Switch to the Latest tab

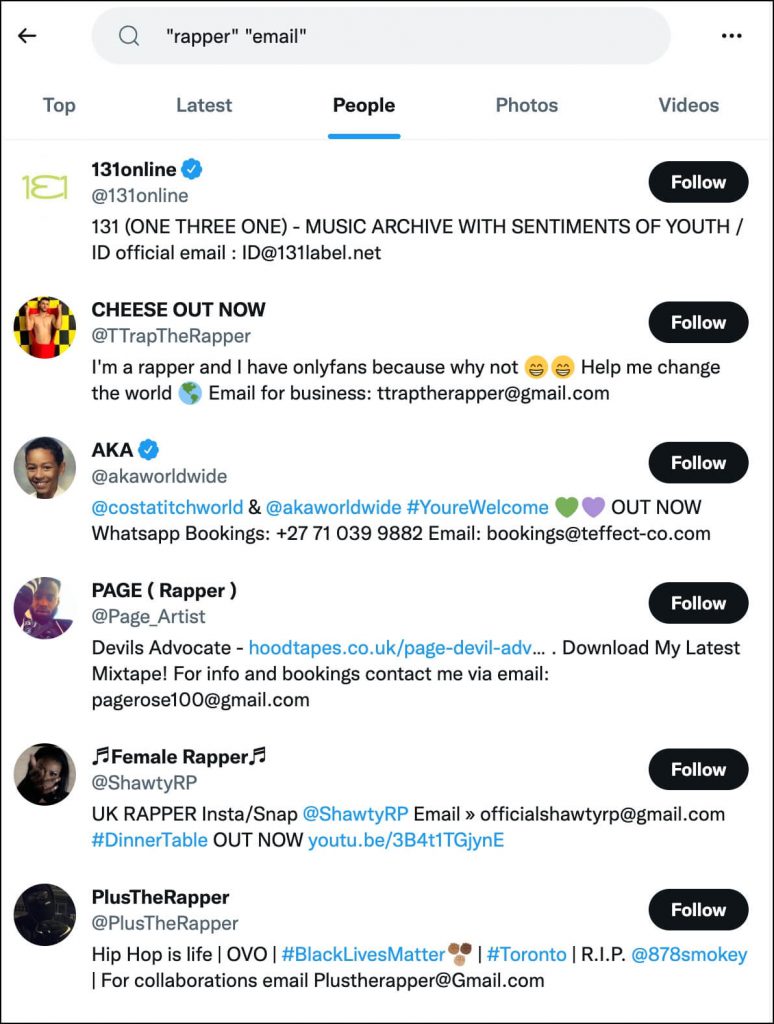tap(204, 105)
